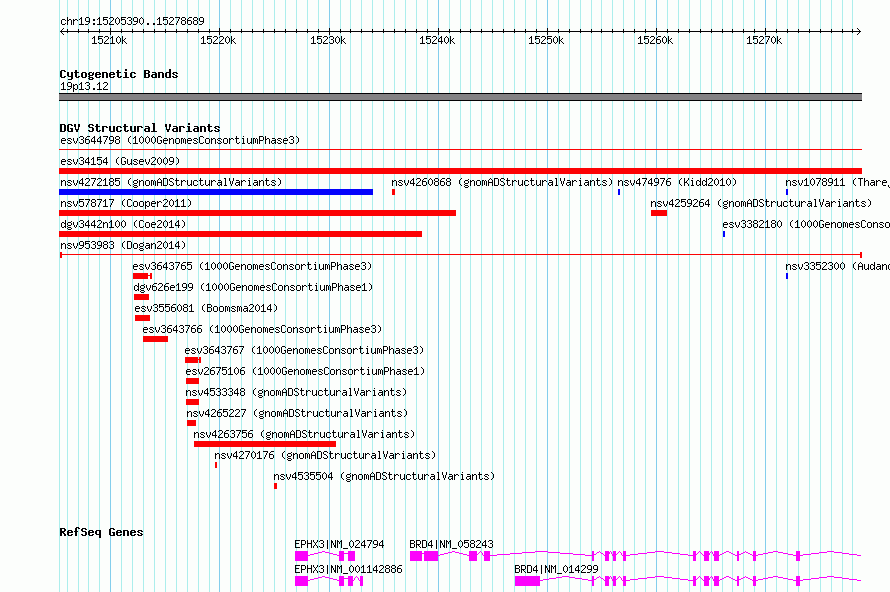This screenshot has height=592, width=890.
Task: Click the RefSeq Genes track heading
Action: [101, 532]
